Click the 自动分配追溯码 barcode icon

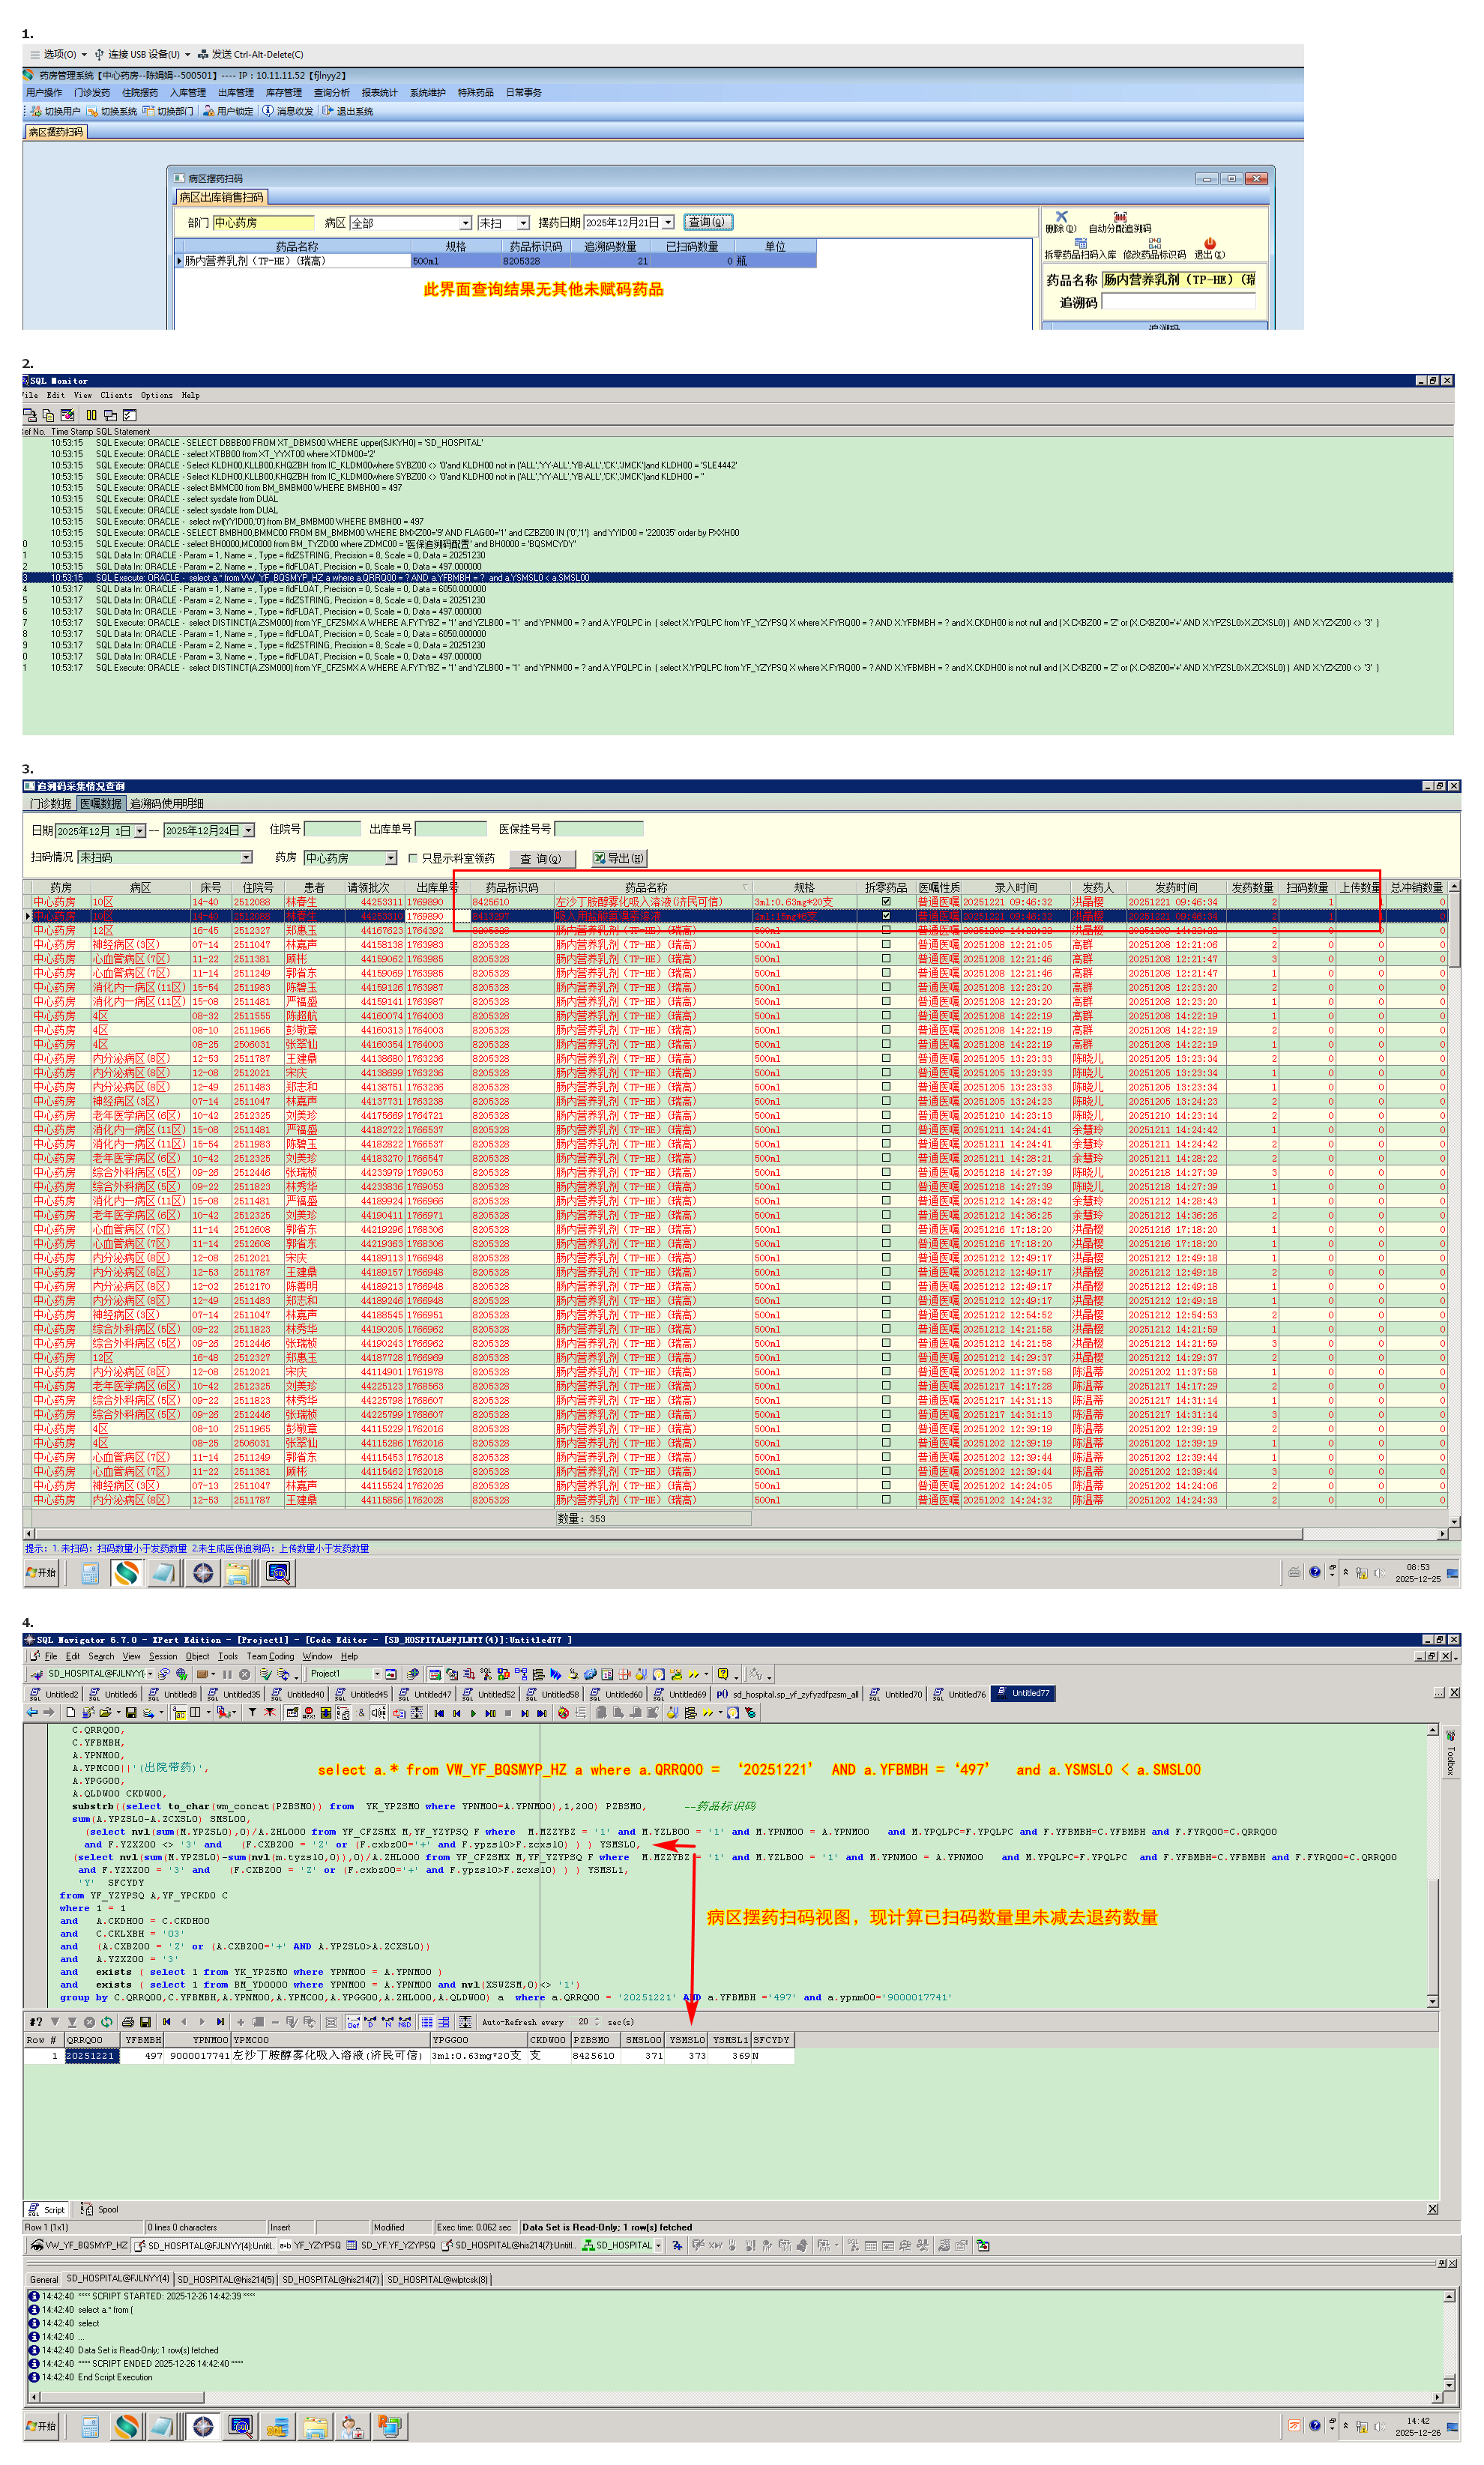coord(1120,217)
